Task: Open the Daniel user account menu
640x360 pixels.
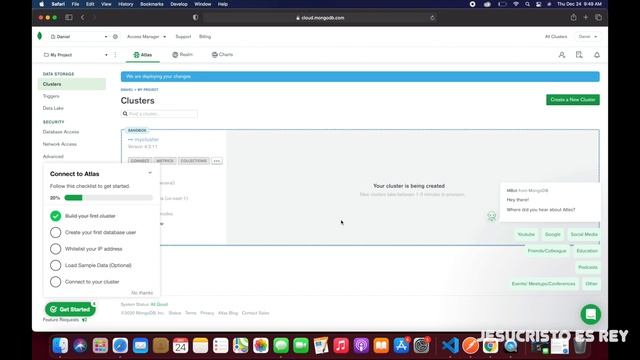Action: 588,37
